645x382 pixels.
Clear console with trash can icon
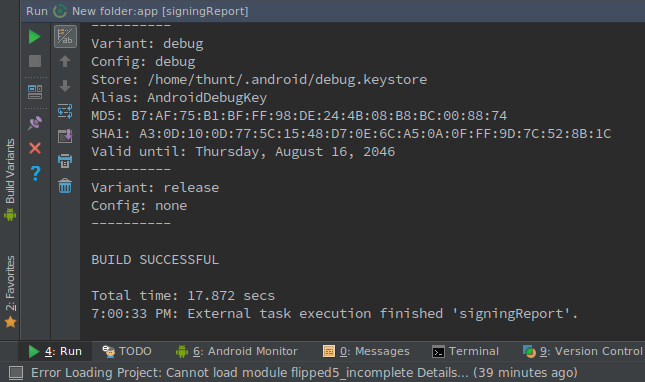coord(65,186)
